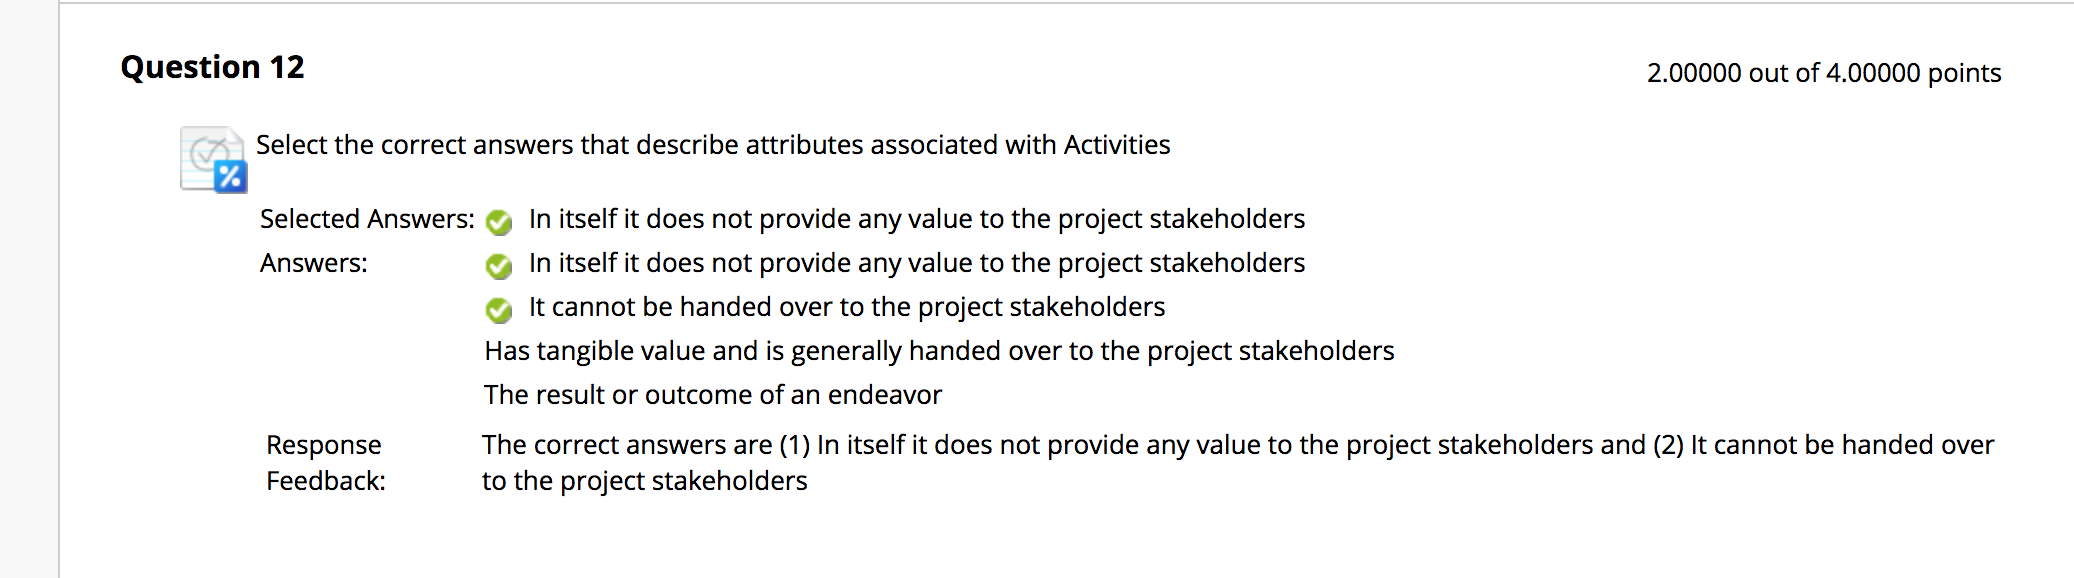
Task: Select the chosen answer text in Selected Answers row
Action: pos(916,219)
